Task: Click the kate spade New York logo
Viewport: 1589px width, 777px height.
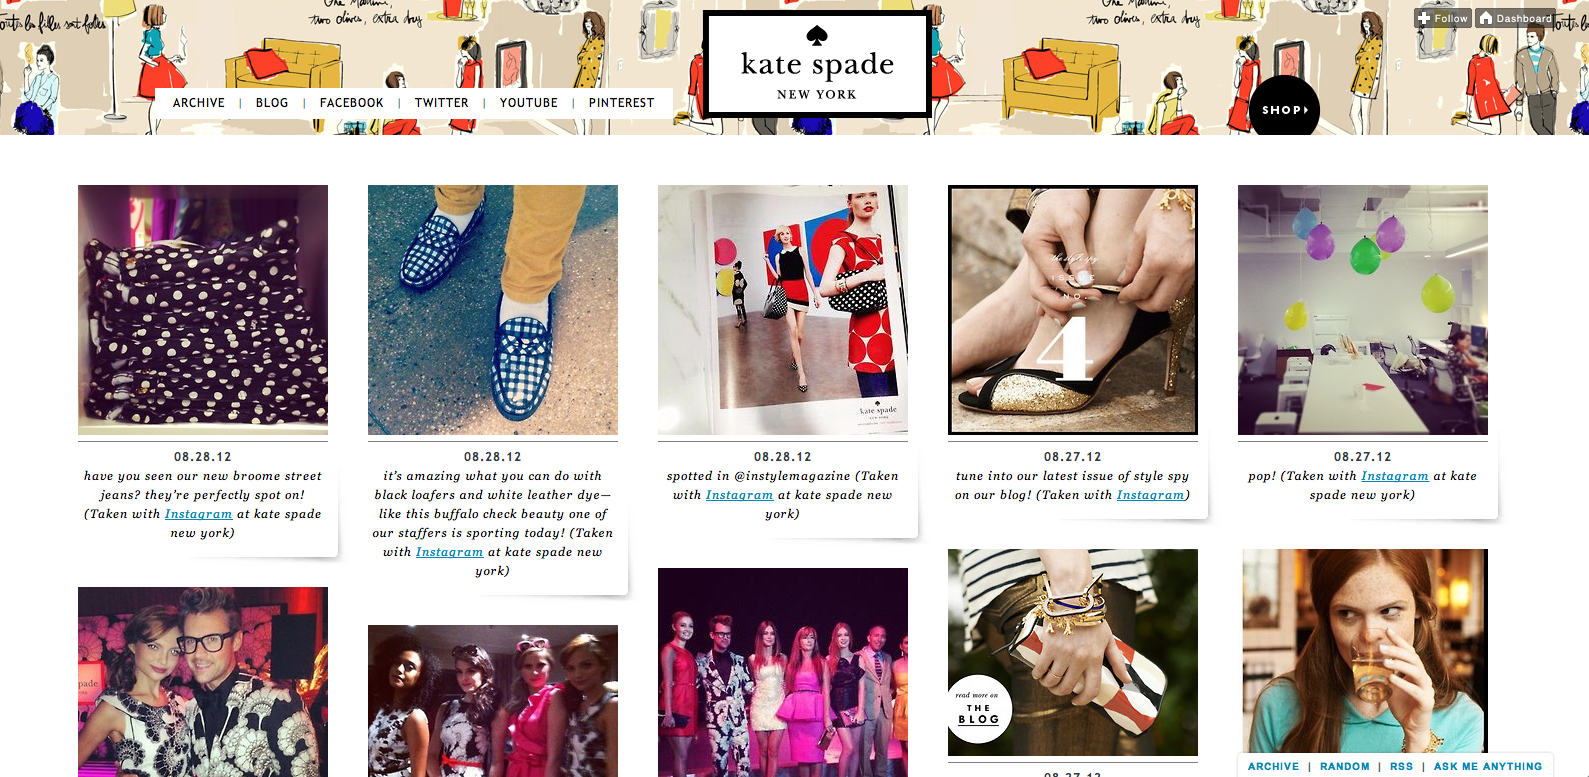Action: tap(817, 65)
